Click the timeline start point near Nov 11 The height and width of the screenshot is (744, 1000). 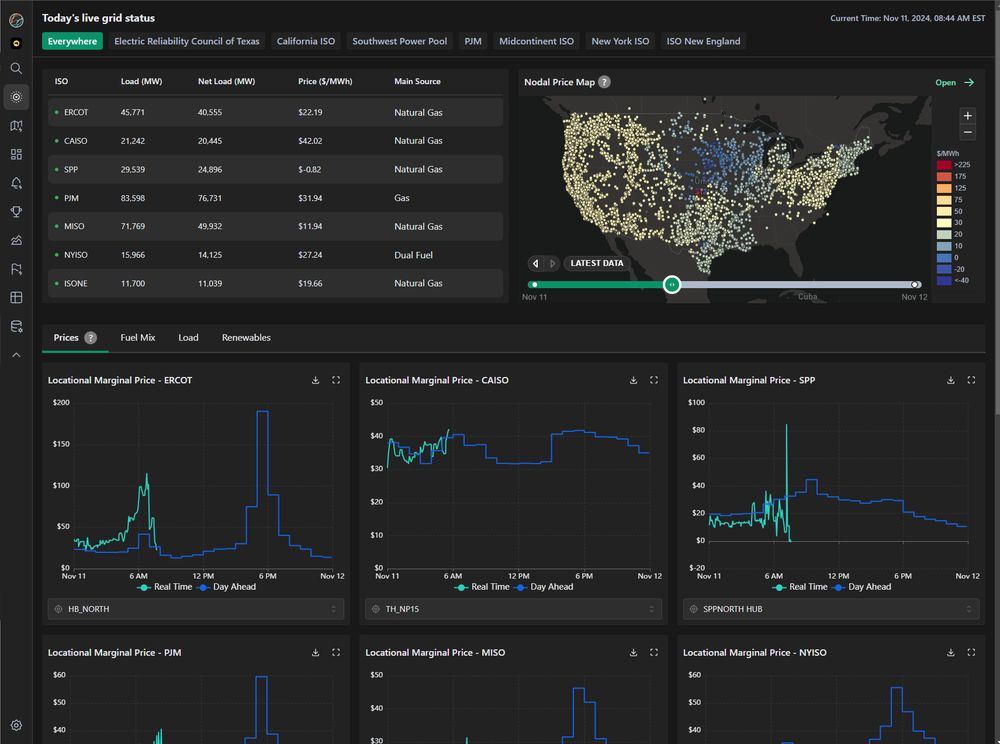click(534, 284)
